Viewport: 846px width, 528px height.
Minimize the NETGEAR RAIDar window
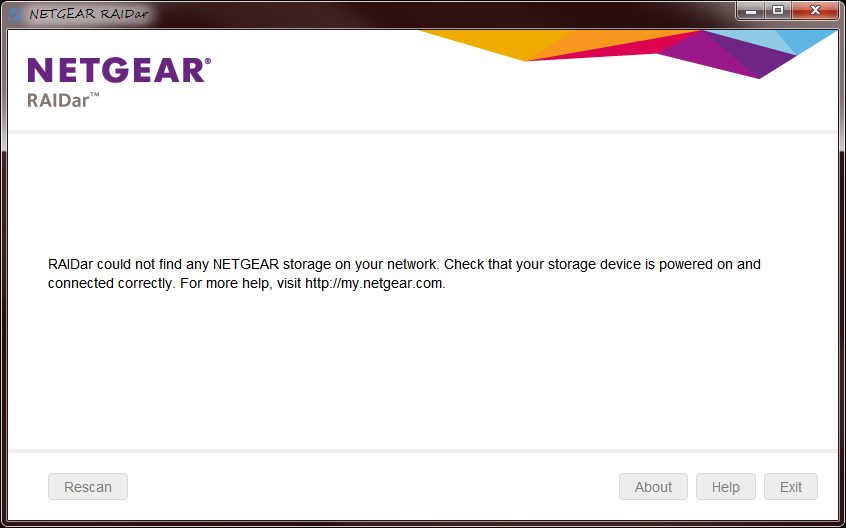click(751, 11)
